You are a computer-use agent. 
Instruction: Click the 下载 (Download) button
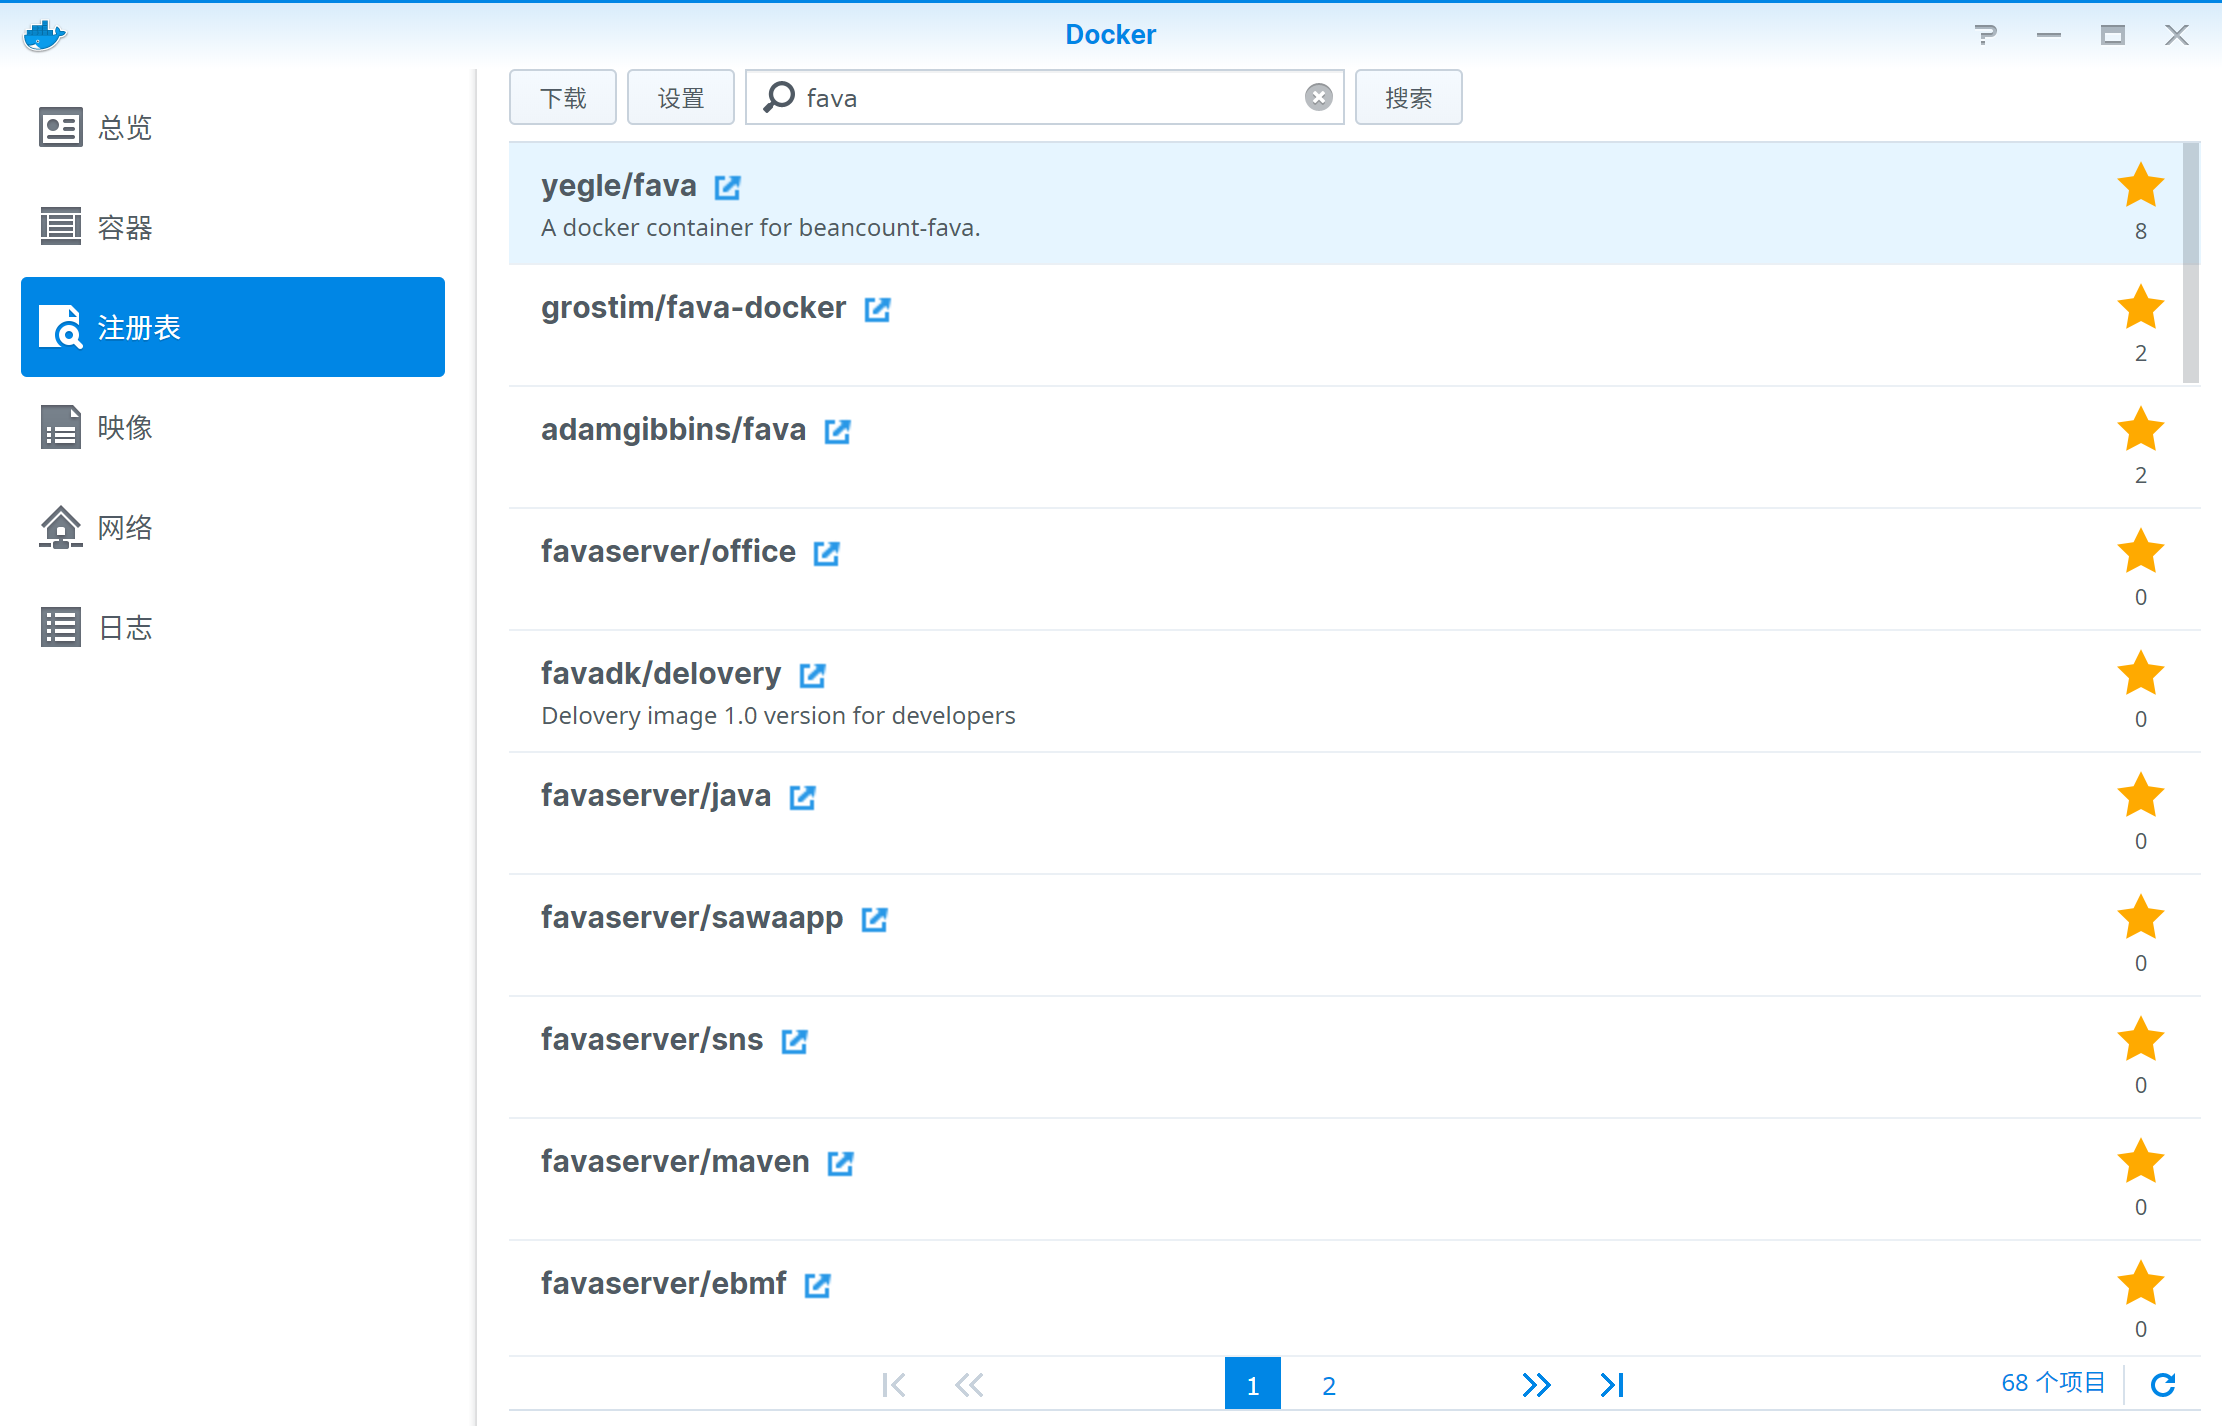pos(562,97)
